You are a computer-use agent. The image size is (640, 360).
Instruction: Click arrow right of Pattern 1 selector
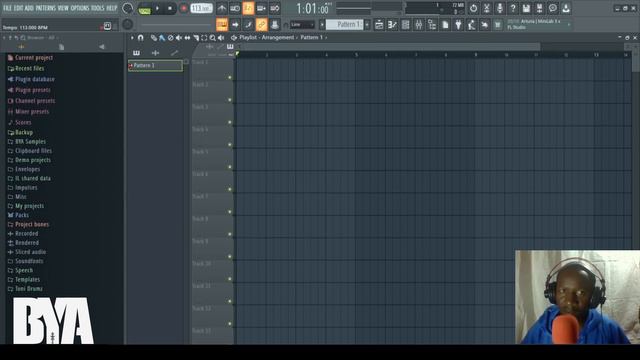(367, 25)
